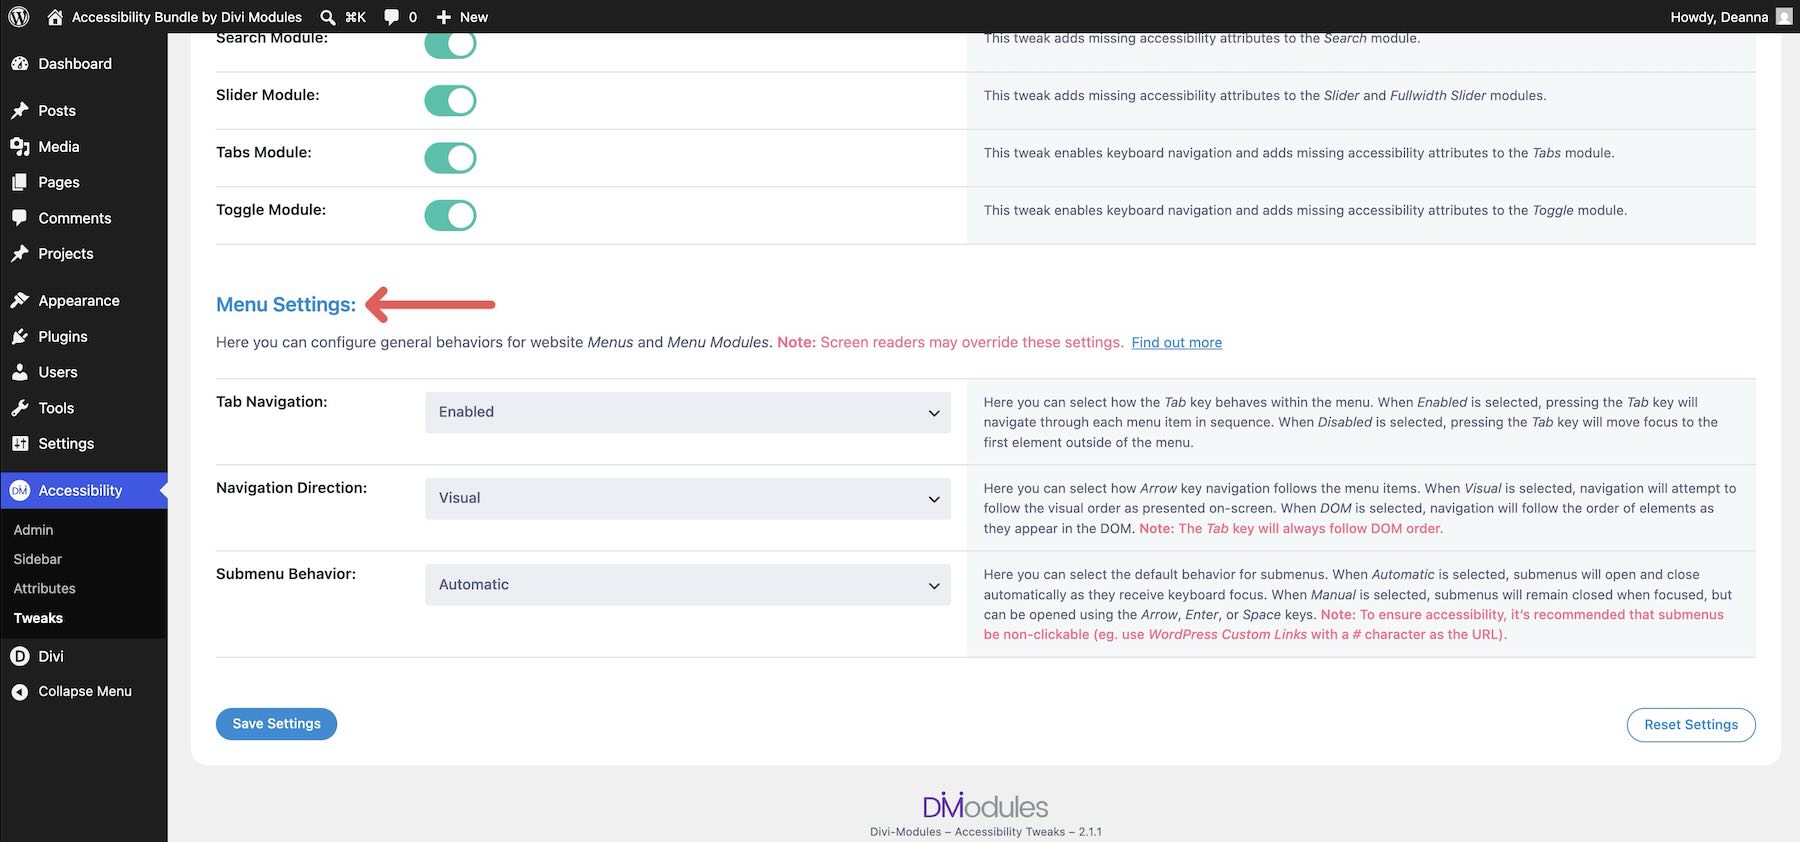This screenshot has width=1800, height=842.
Task: Toggle the Search Module switch
Action: (x=450, y=44)
